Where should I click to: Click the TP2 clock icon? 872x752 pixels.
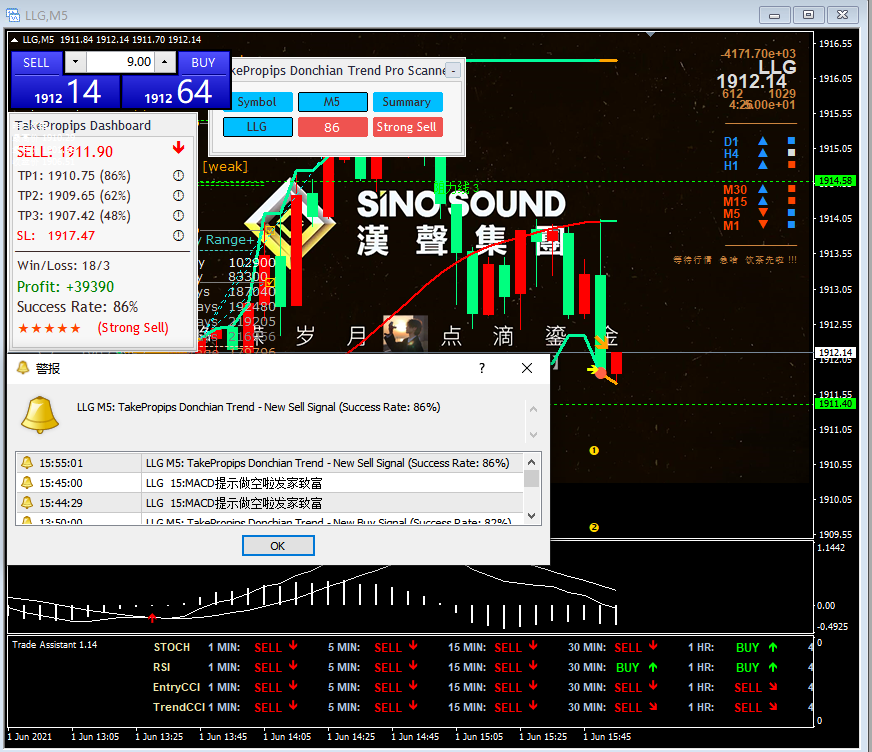178,196
